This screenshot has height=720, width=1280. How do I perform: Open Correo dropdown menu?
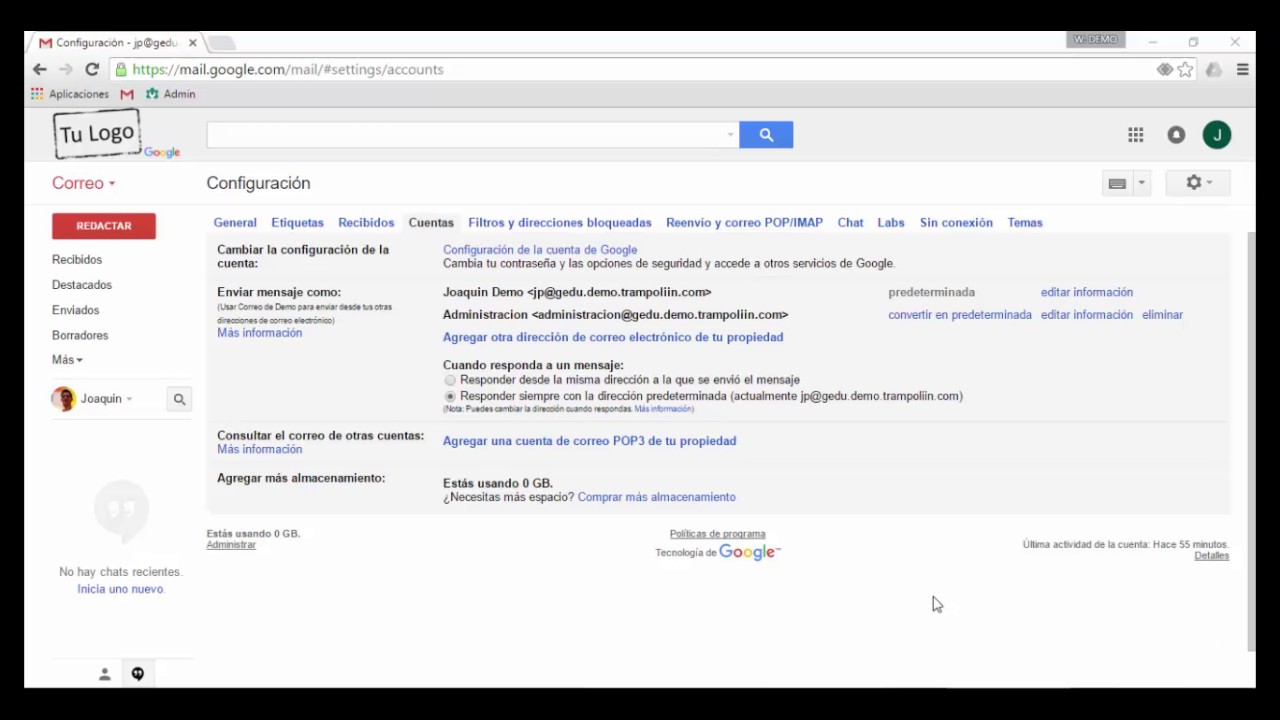point(84,183)
